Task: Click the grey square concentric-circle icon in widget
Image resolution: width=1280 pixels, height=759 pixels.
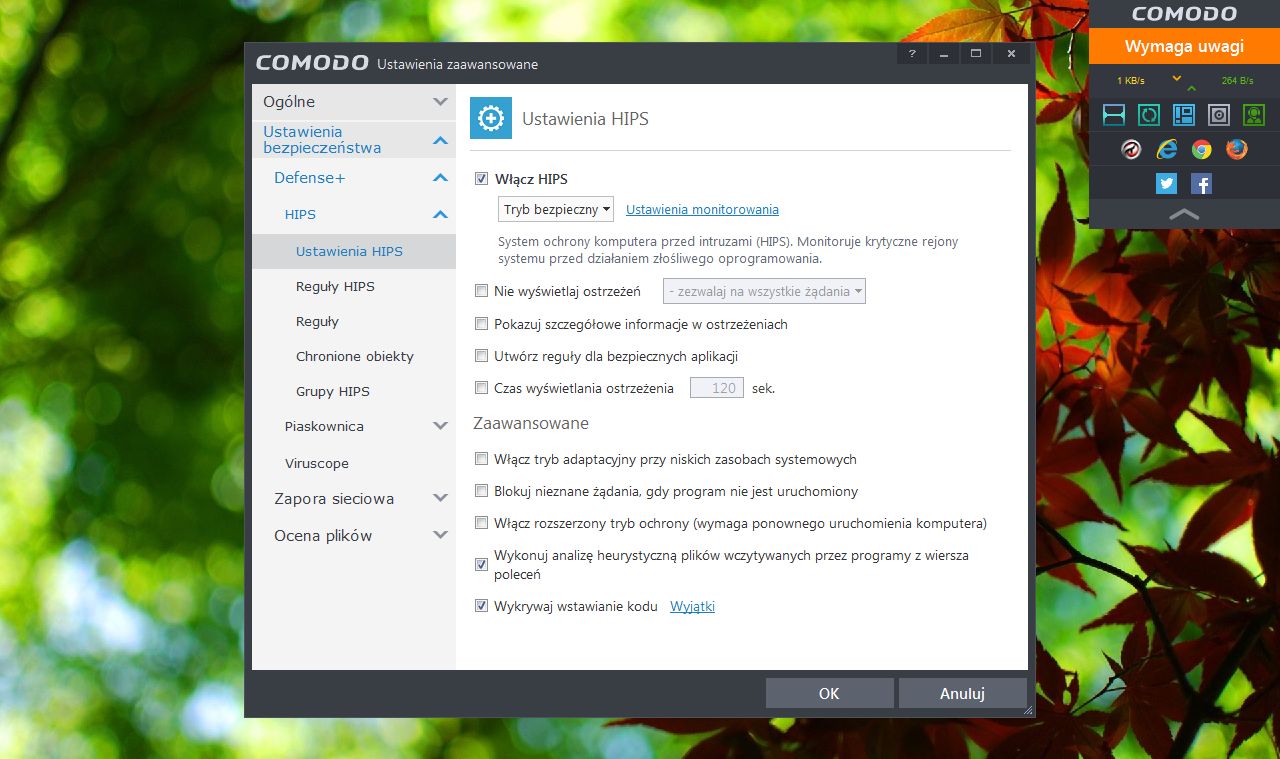Action: click(x=1219, y=114)
